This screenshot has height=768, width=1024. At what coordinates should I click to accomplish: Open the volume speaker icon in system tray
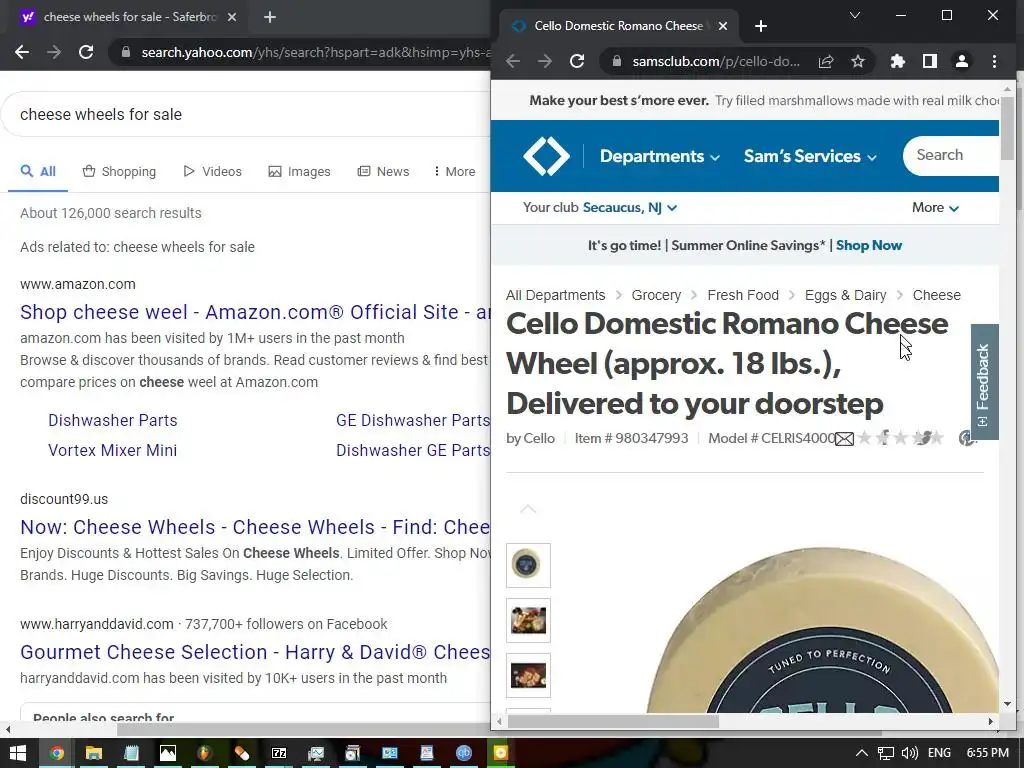[909, 753]
